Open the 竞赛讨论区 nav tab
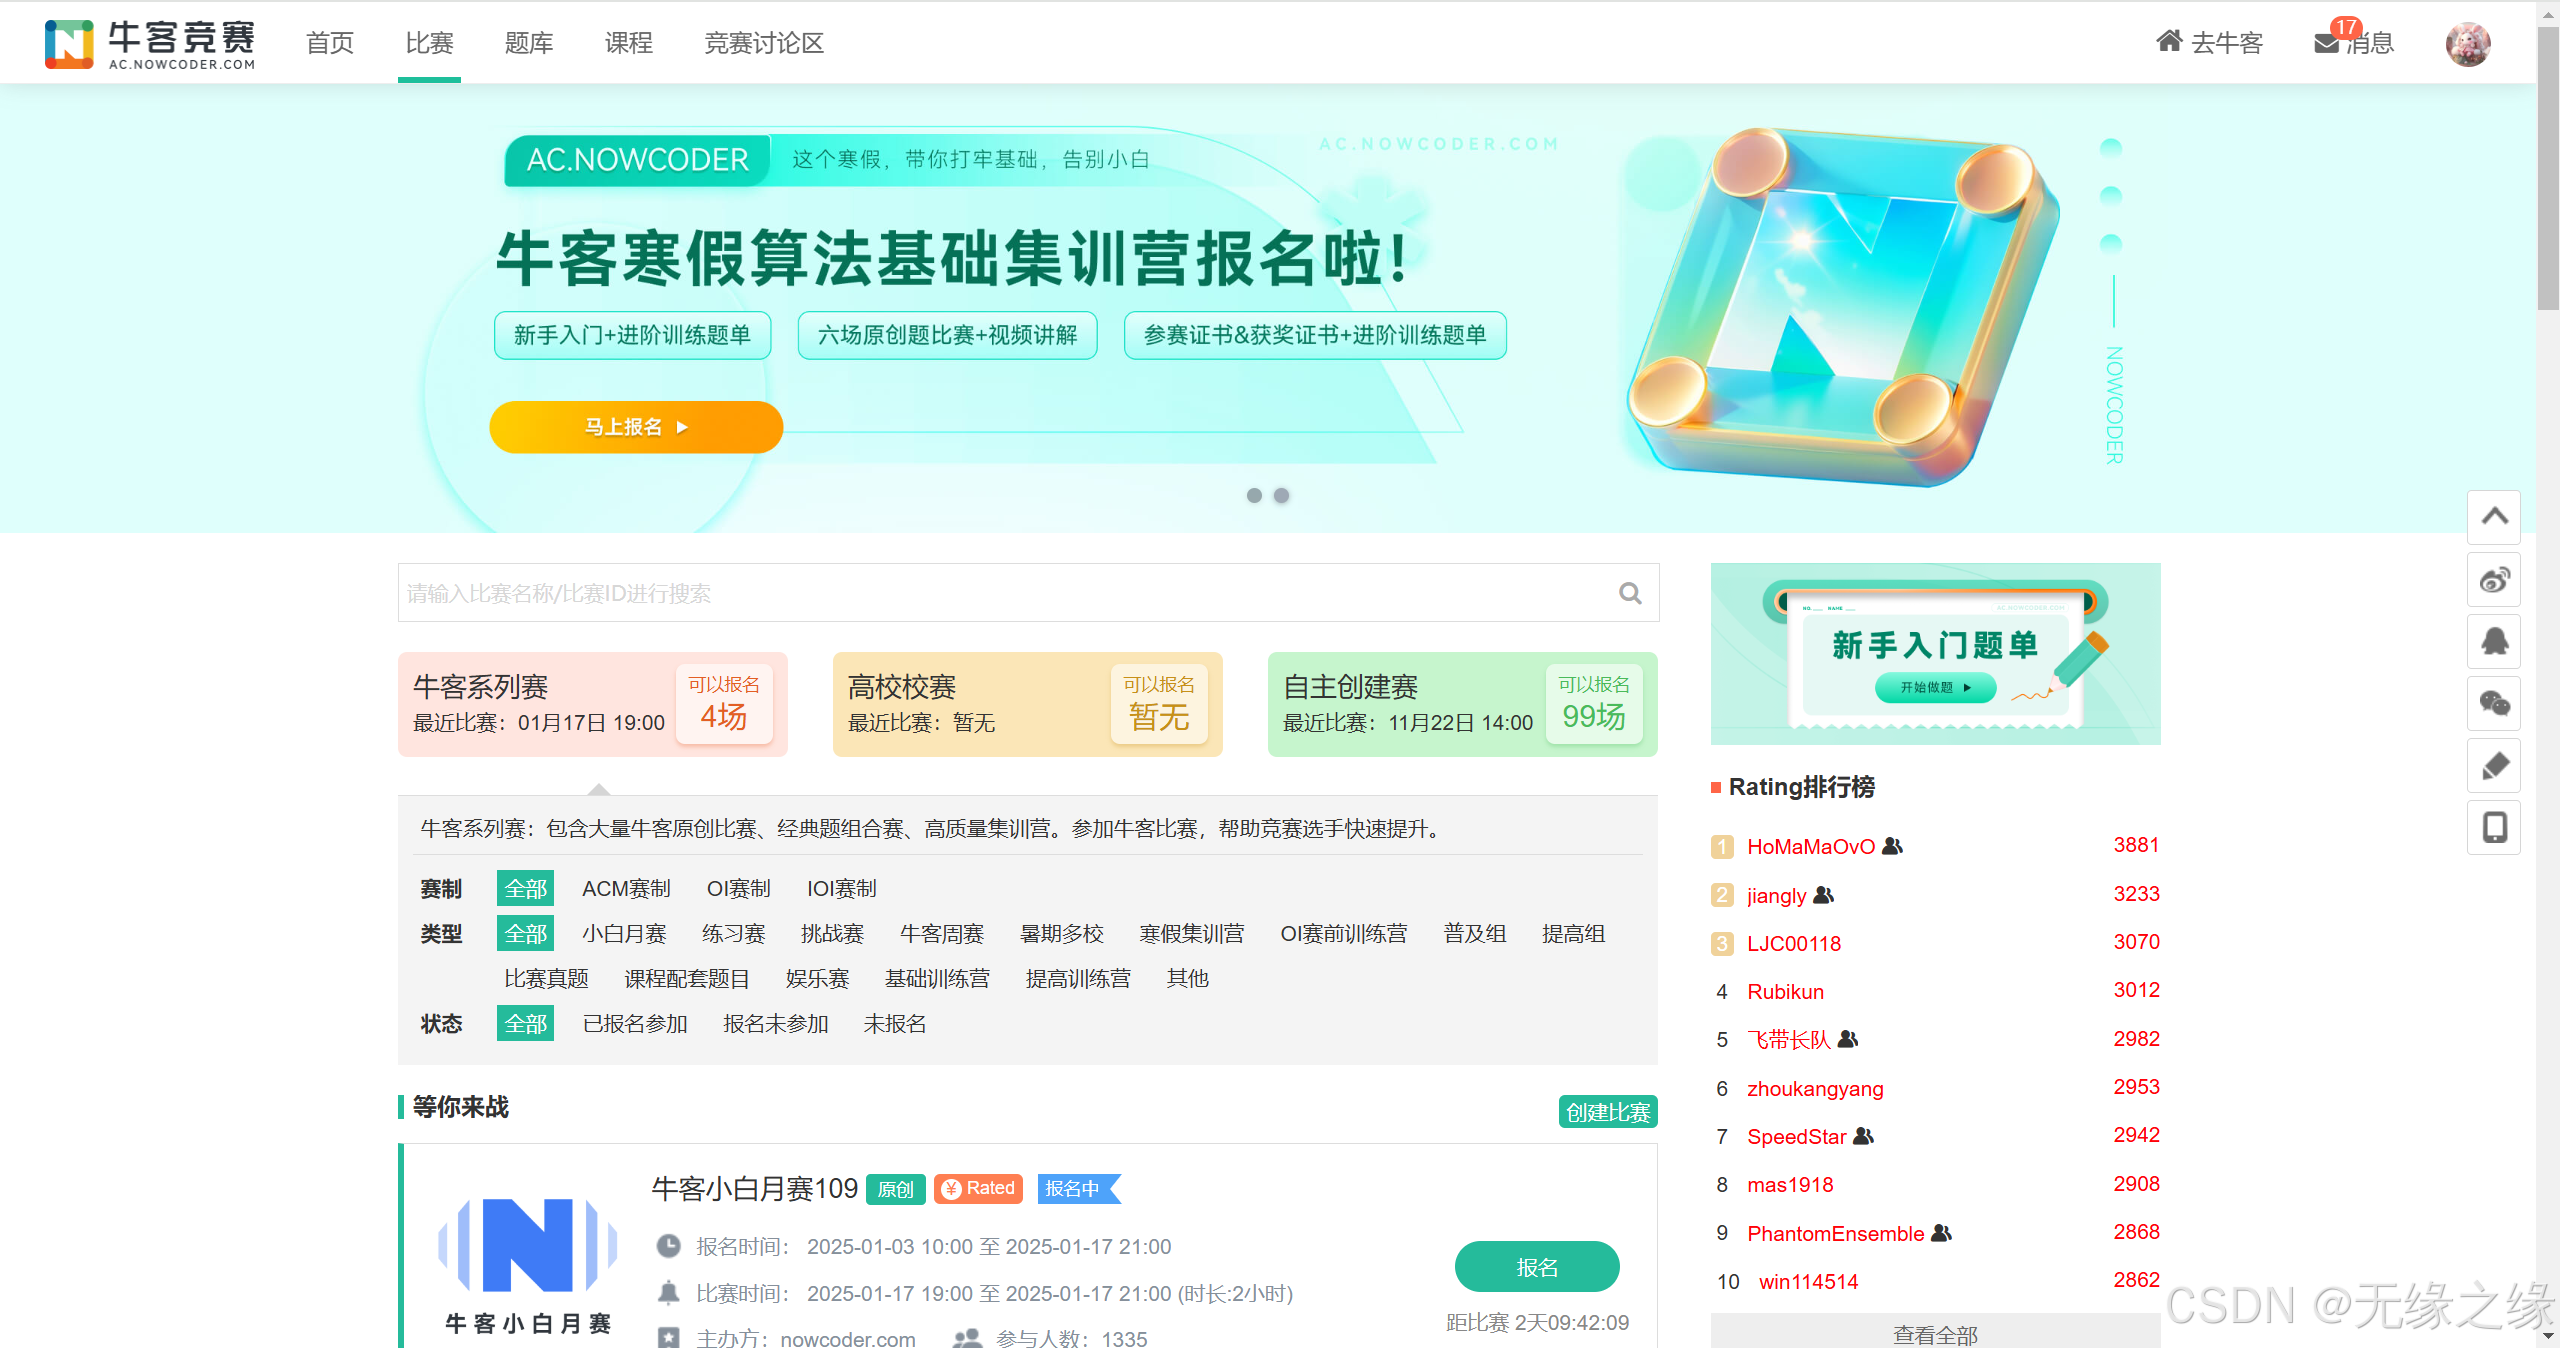This screenshot has height=1348, width=2560. 763,43
